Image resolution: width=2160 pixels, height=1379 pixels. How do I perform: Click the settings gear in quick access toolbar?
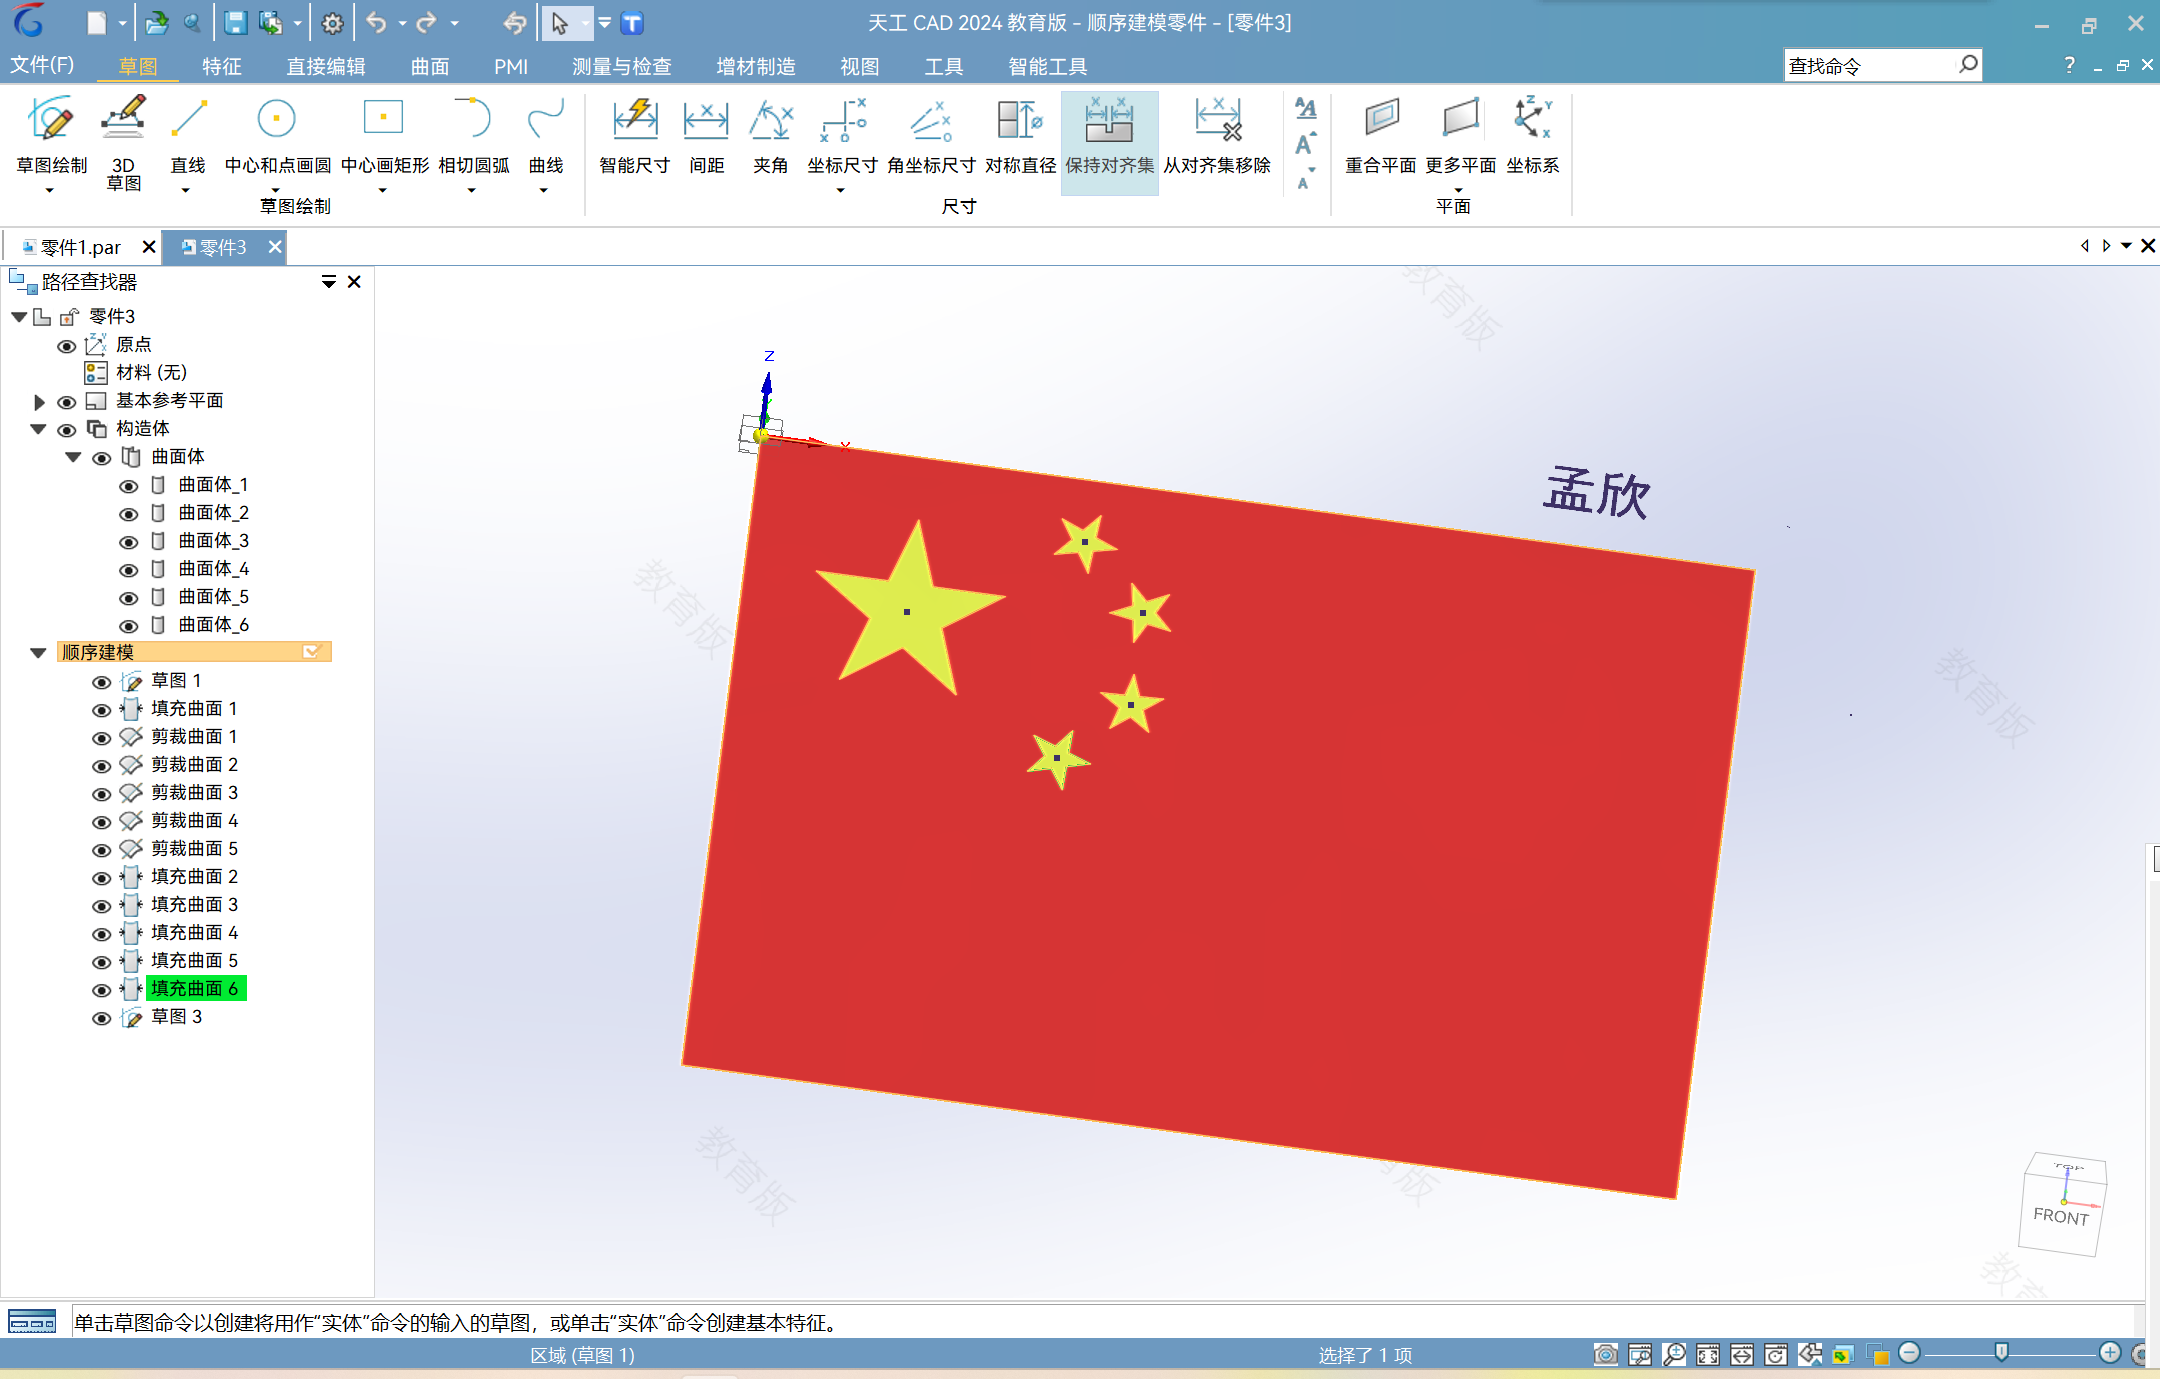coord(333,23)
